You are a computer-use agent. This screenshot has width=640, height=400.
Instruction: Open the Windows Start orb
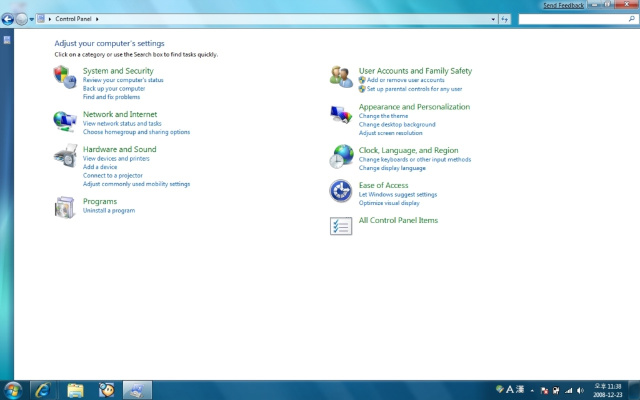[x=13, y=390]
